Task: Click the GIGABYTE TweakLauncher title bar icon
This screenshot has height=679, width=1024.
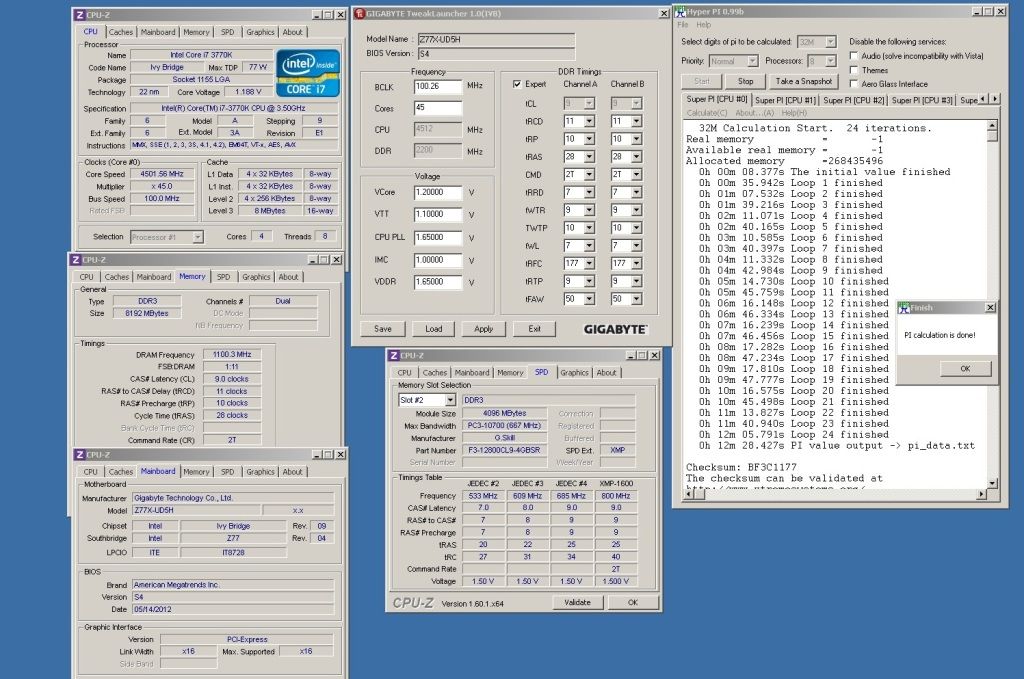Action: point(361,15)
